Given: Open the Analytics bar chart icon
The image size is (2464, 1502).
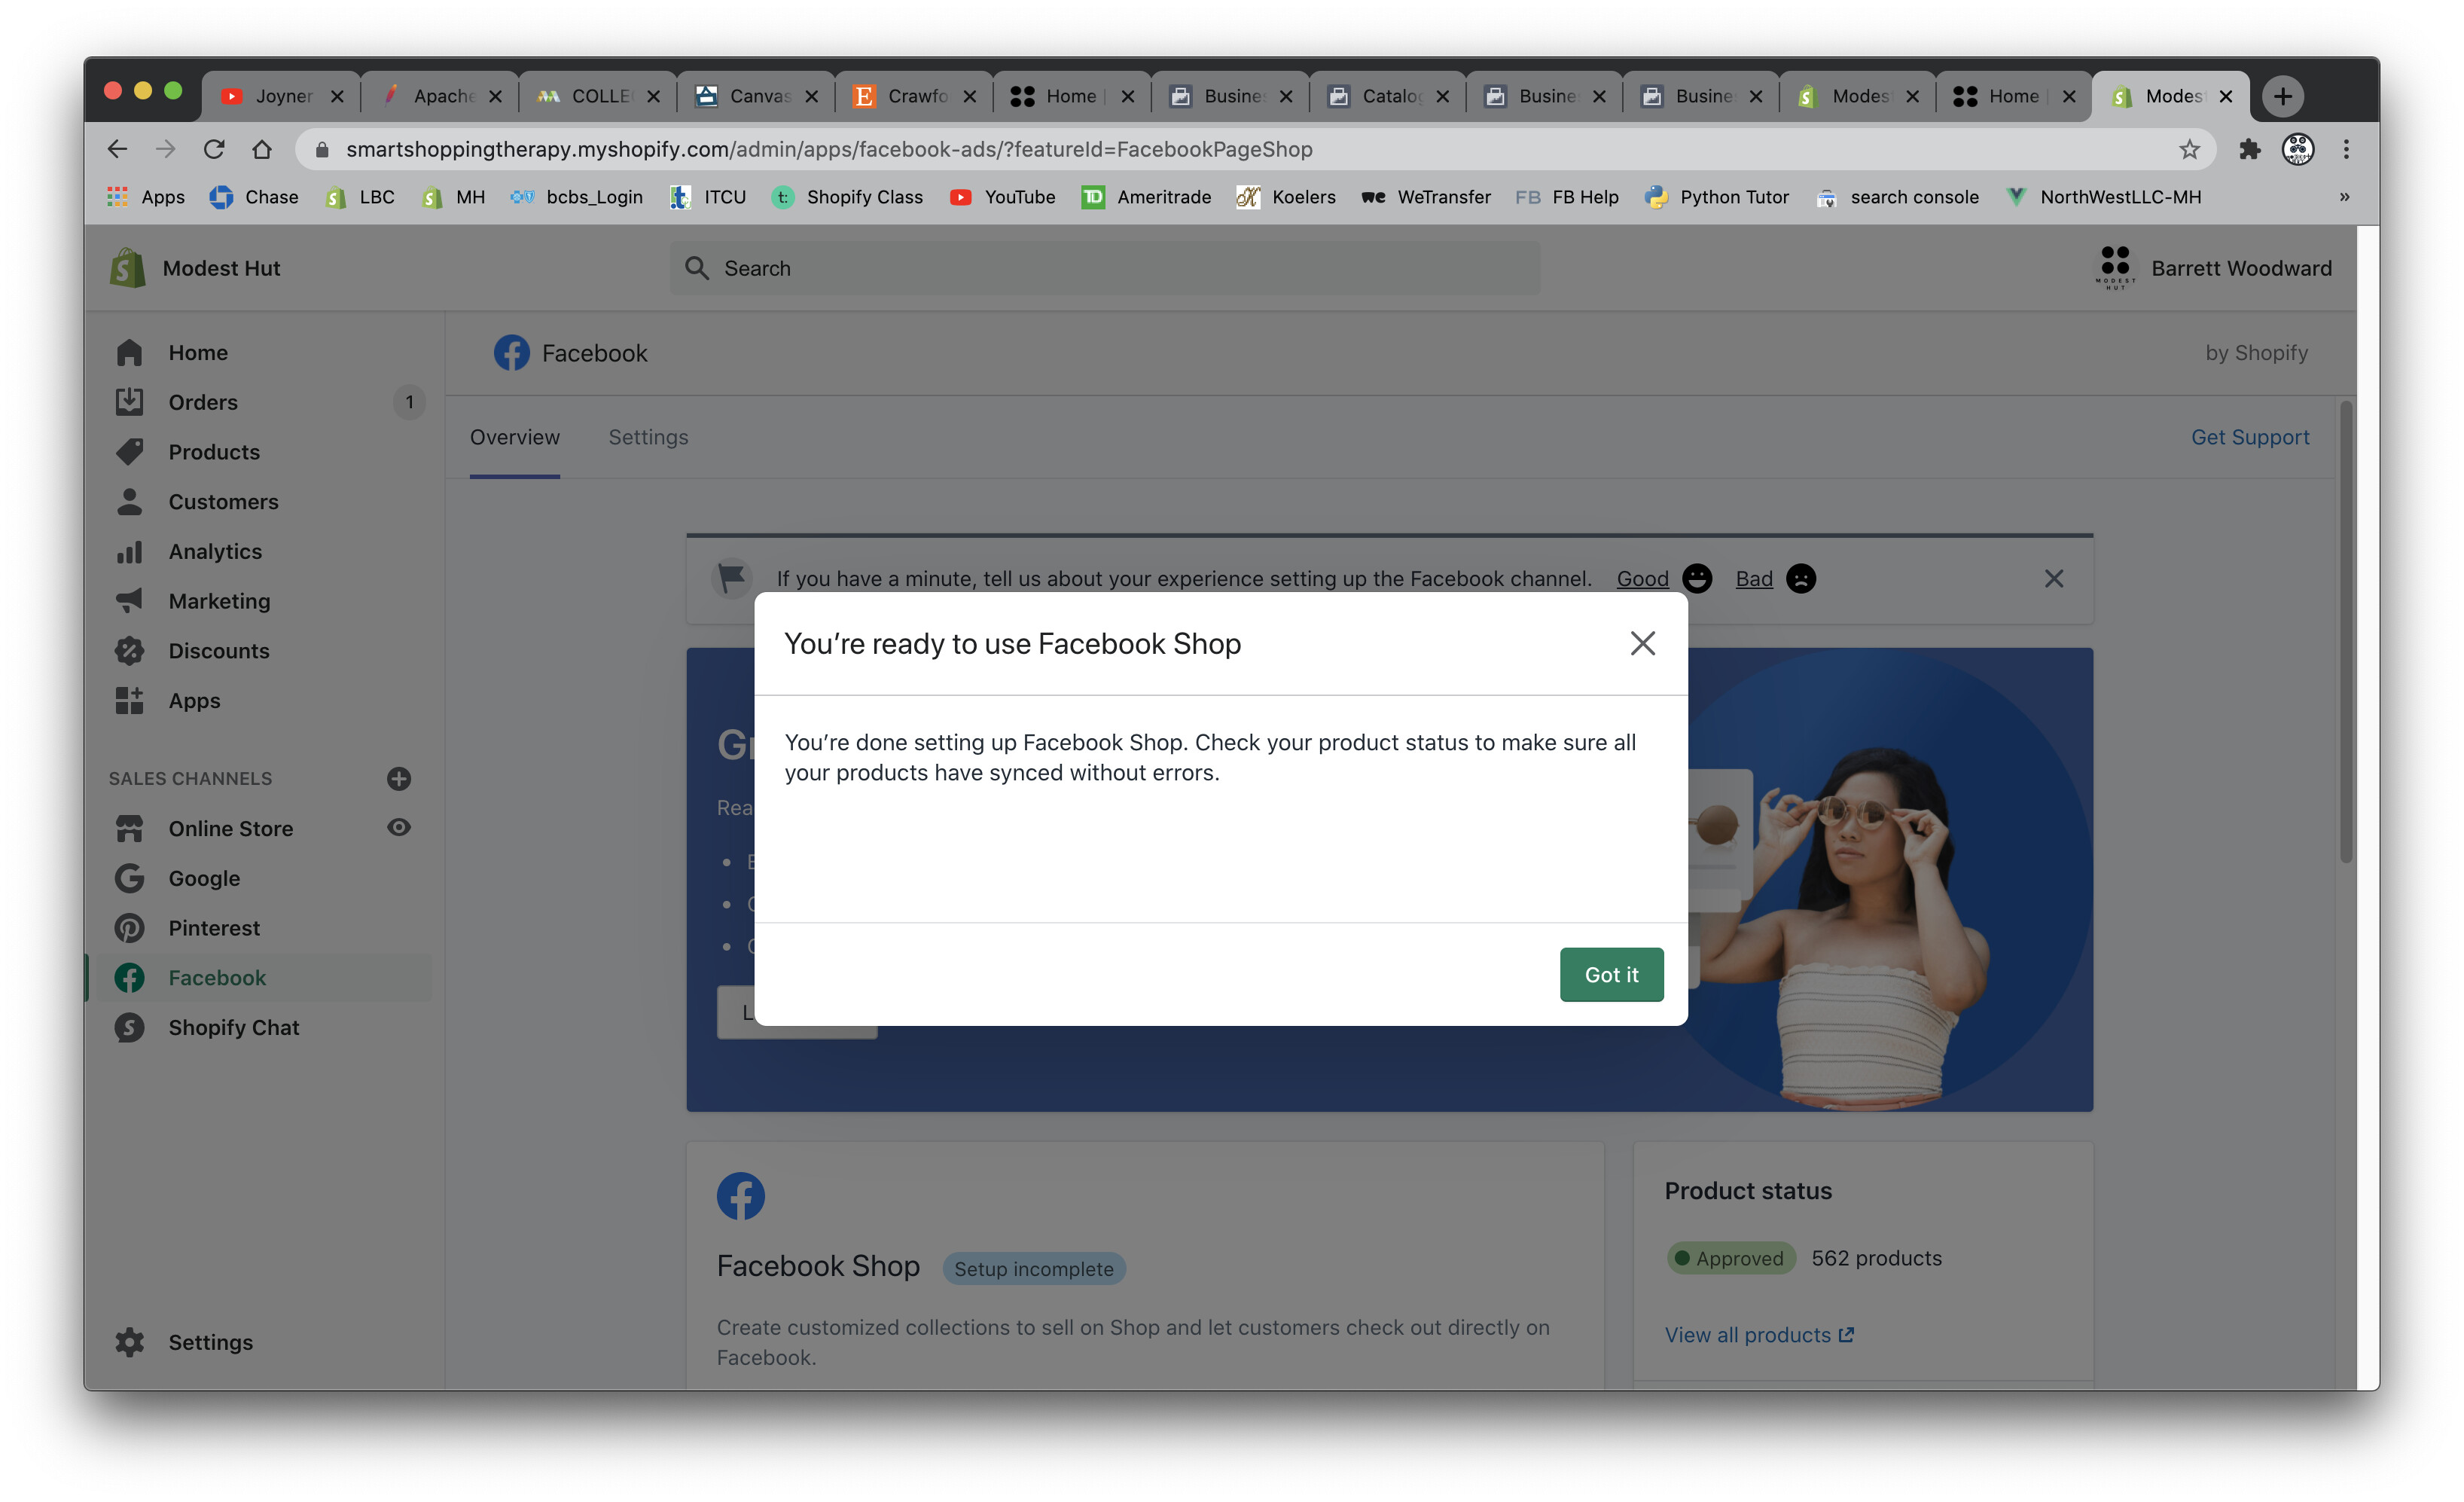Looking at the screenshot, I should 129,552.
